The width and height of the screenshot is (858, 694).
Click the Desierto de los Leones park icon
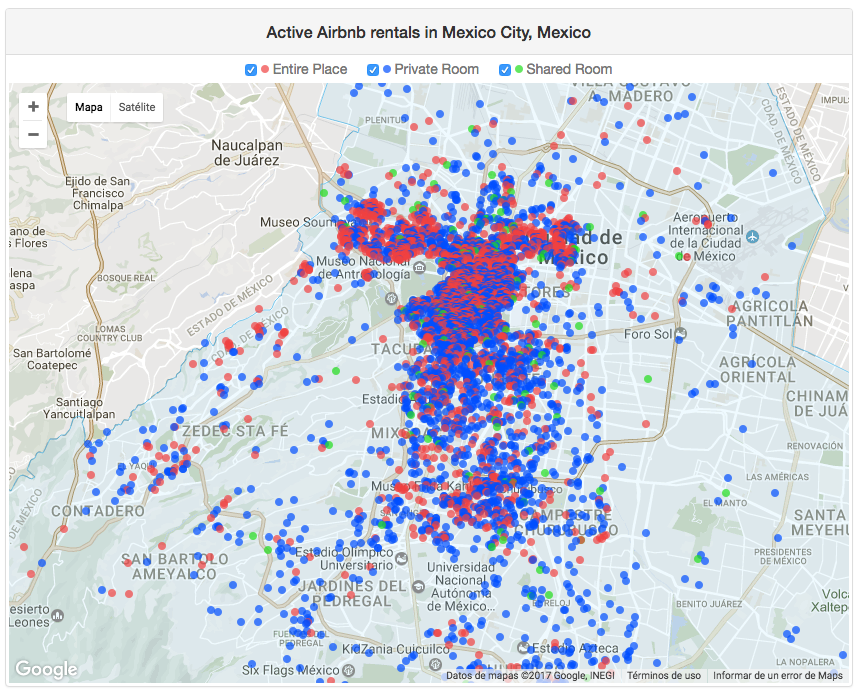(x=57, y=616)
